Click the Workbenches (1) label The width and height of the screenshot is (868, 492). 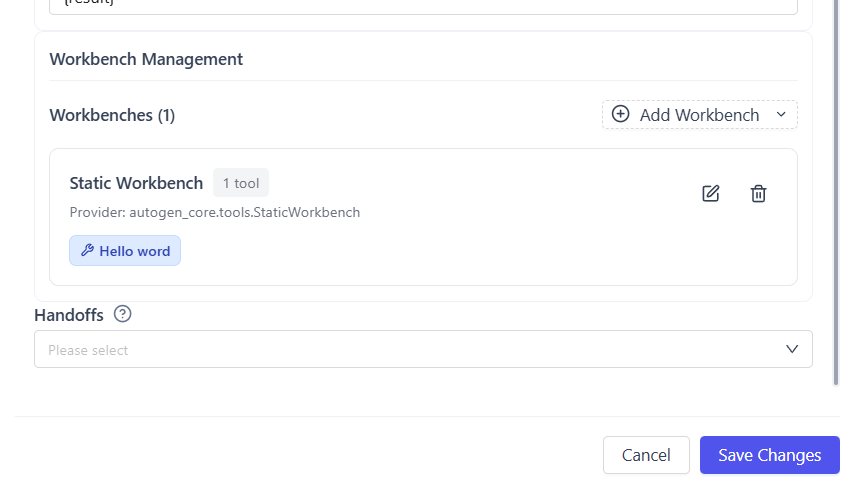[112, 115]
